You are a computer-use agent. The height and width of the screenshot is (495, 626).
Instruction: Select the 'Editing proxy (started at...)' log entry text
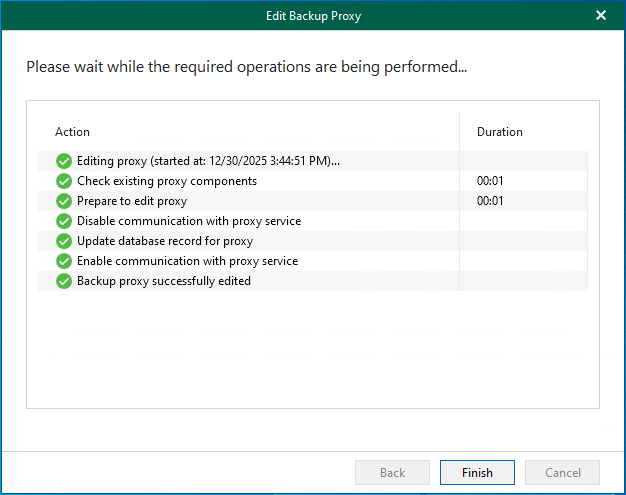208,161
